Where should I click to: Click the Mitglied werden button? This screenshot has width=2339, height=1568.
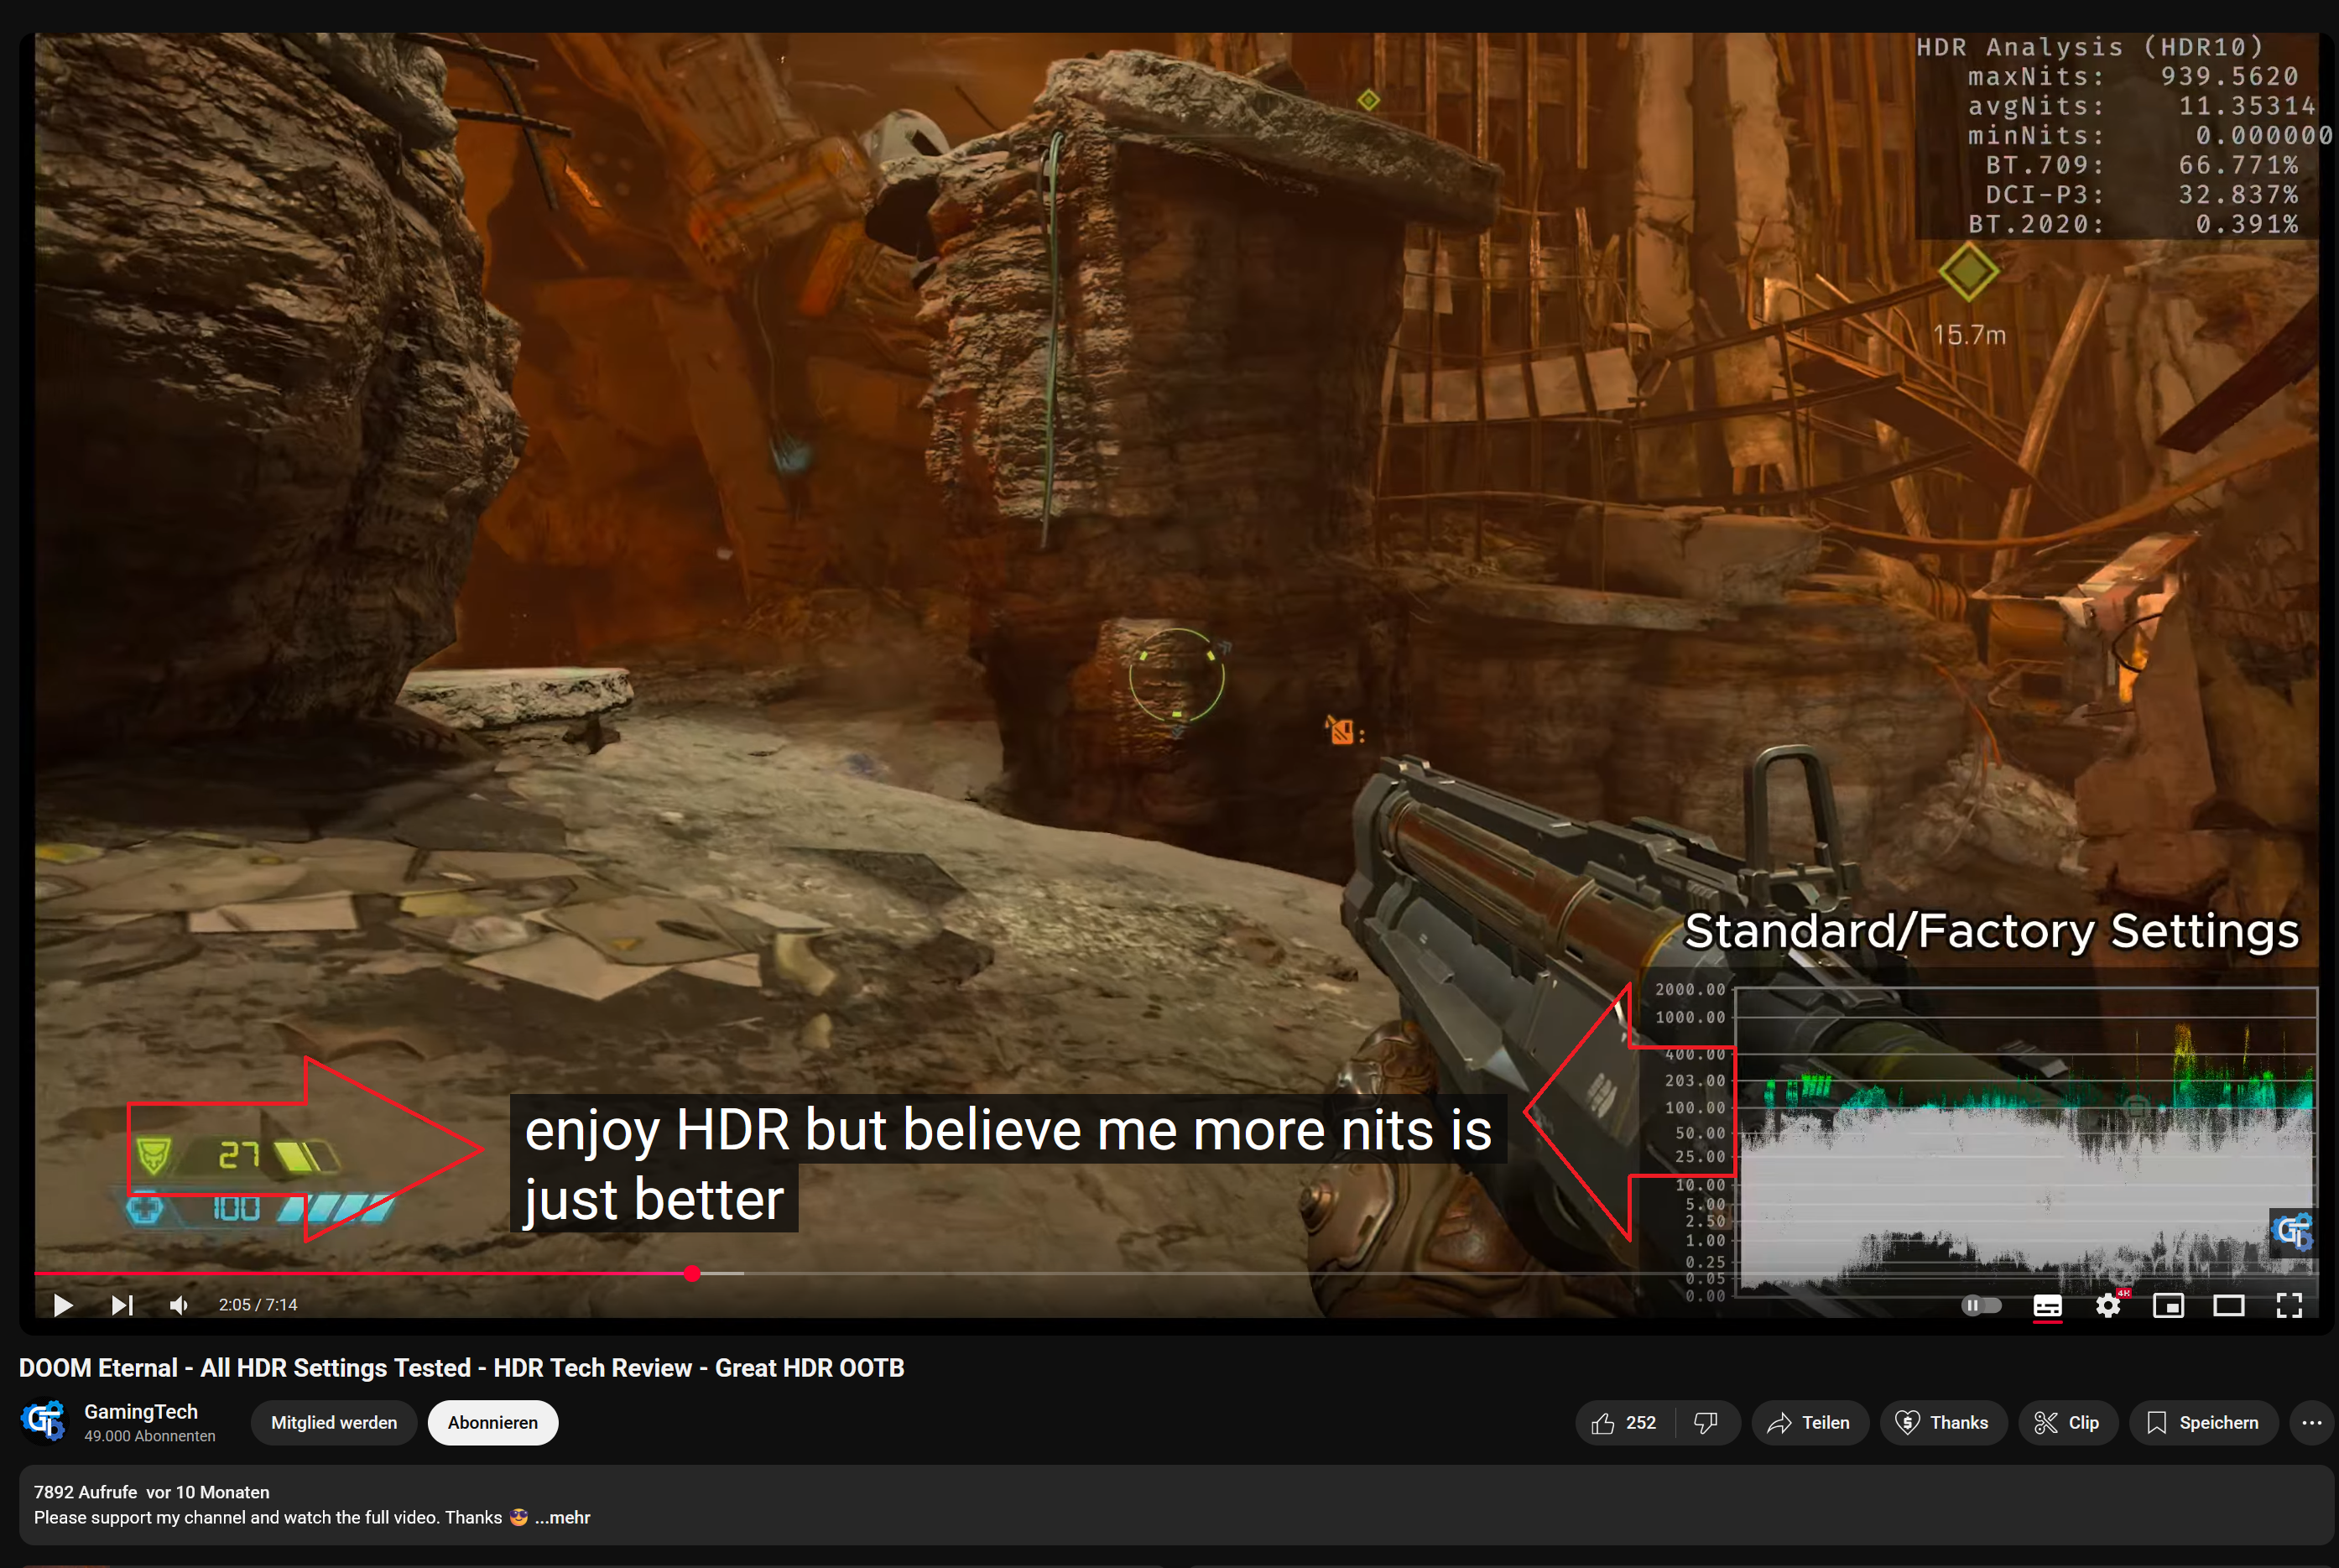[x=334, y=1422]
